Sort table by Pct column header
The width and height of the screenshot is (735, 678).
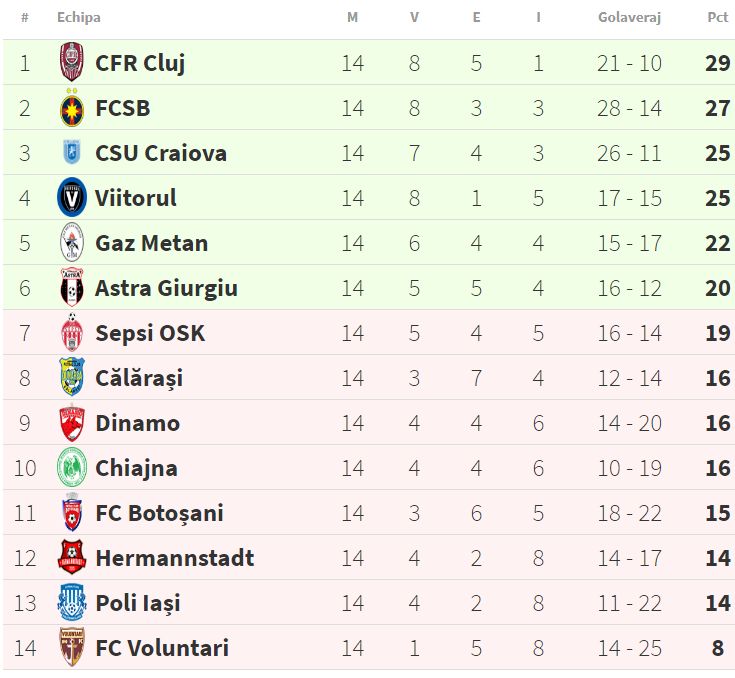coord(717,17)
